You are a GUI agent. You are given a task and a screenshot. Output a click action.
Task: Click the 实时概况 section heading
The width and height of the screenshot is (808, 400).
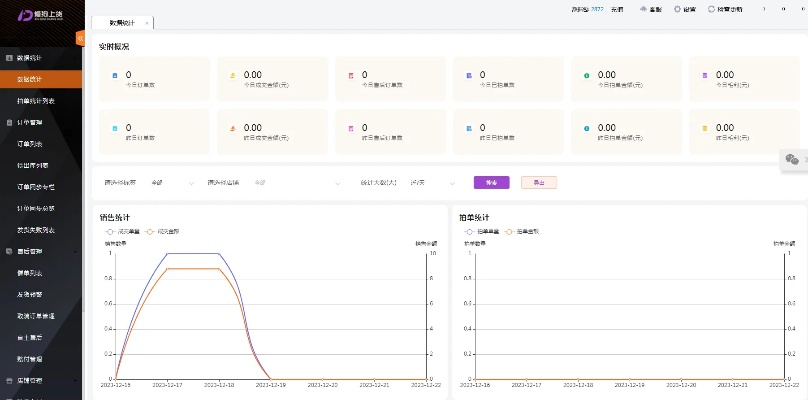[x=114, y=46]
